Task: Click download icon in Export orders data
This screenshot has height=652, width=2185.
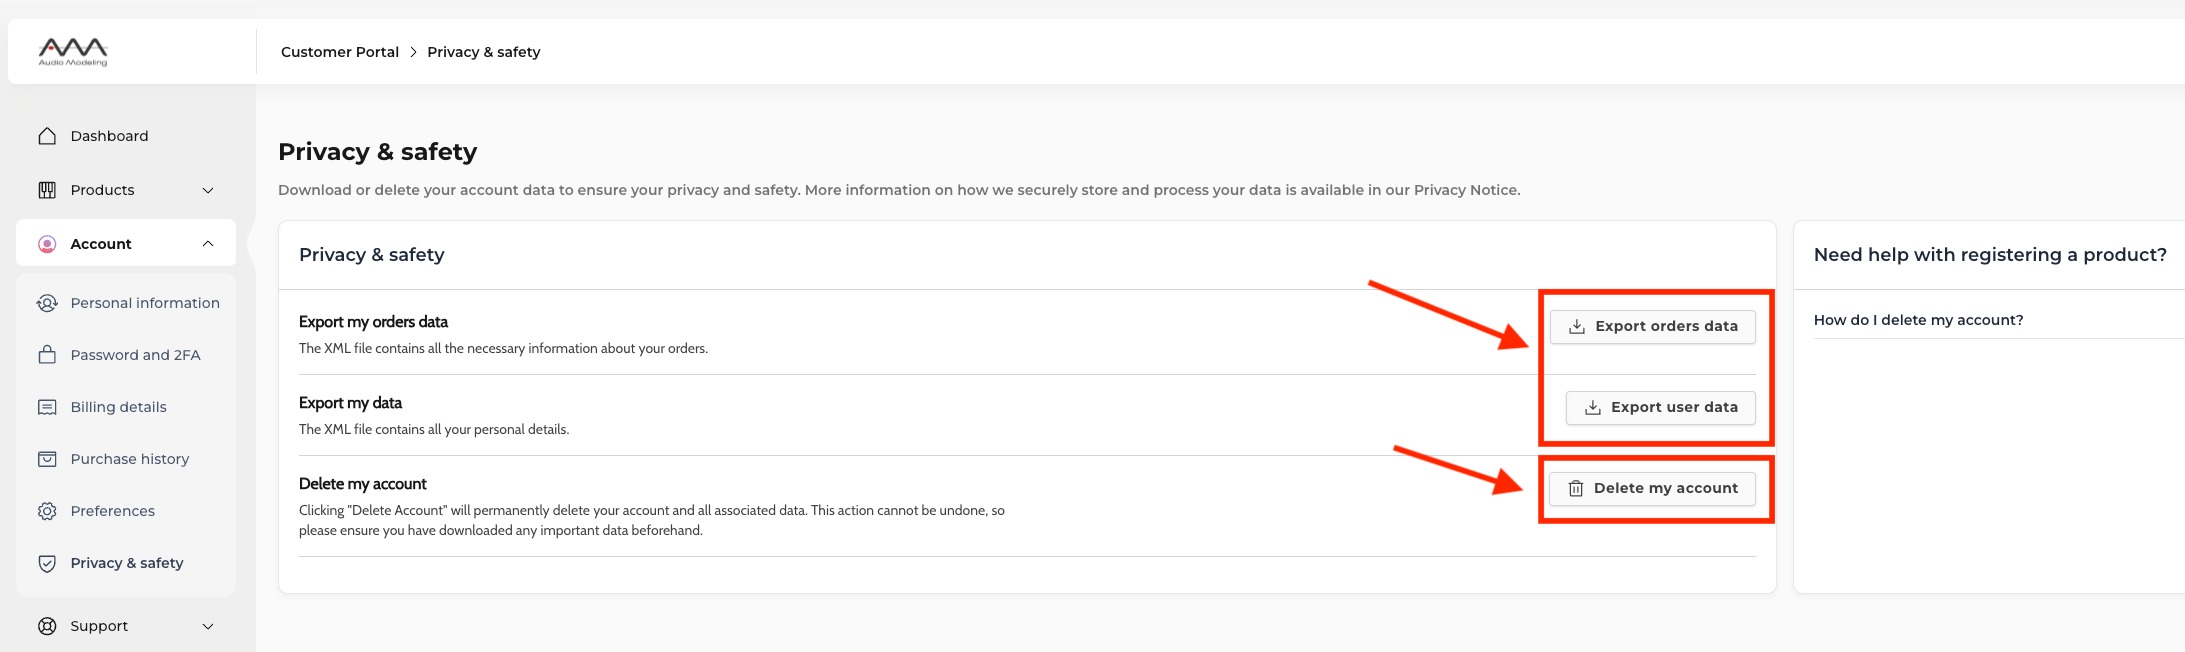Action: (1577, 326)
